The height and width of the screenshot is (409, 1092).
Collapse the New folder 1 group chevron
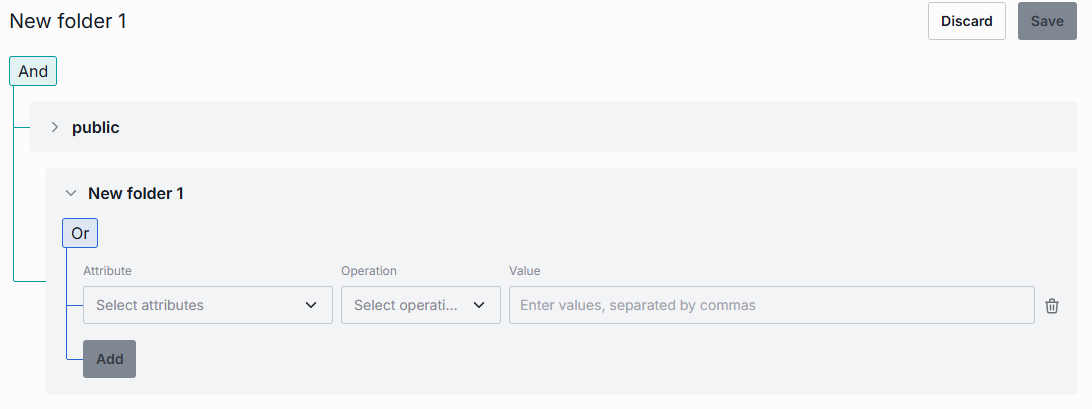click(70, 194)
